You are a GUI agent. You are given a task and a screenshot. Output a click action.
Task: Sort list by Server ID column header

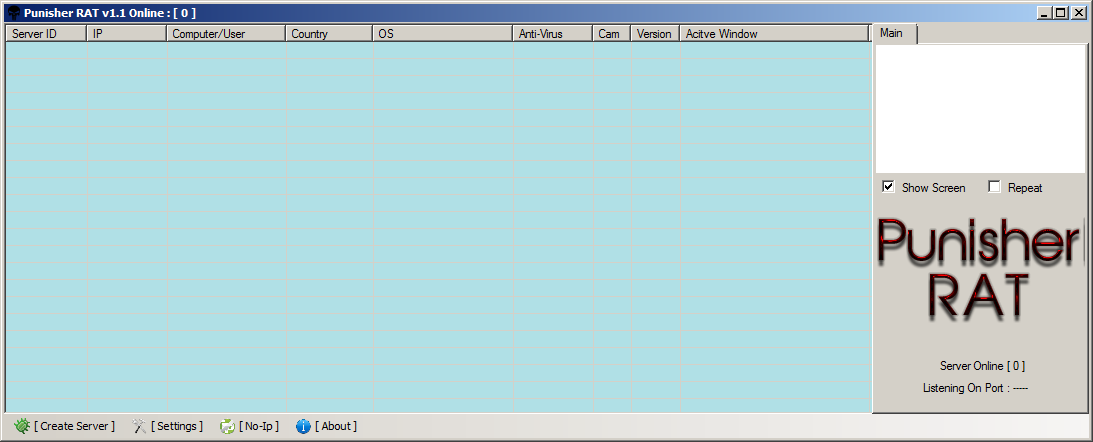point(46,34)
